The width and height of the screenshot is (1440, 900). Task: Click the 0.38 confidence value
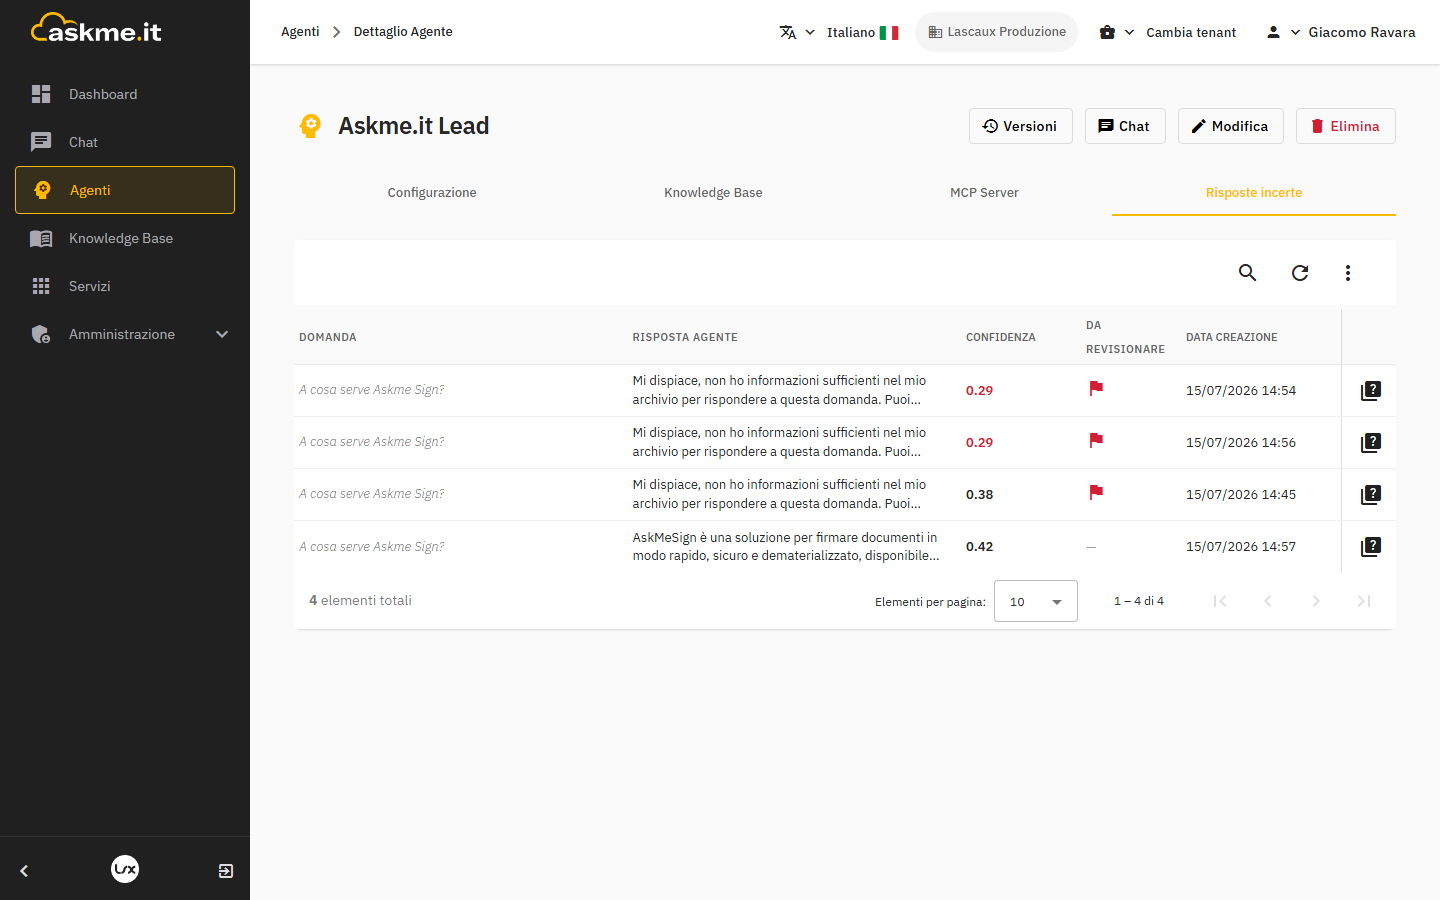(x=980, y=495)
